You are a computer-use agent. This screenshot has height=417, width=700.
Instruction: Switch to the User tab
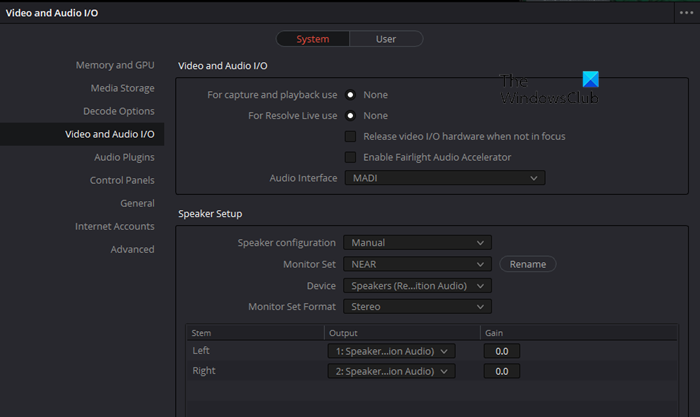(385, 39)
